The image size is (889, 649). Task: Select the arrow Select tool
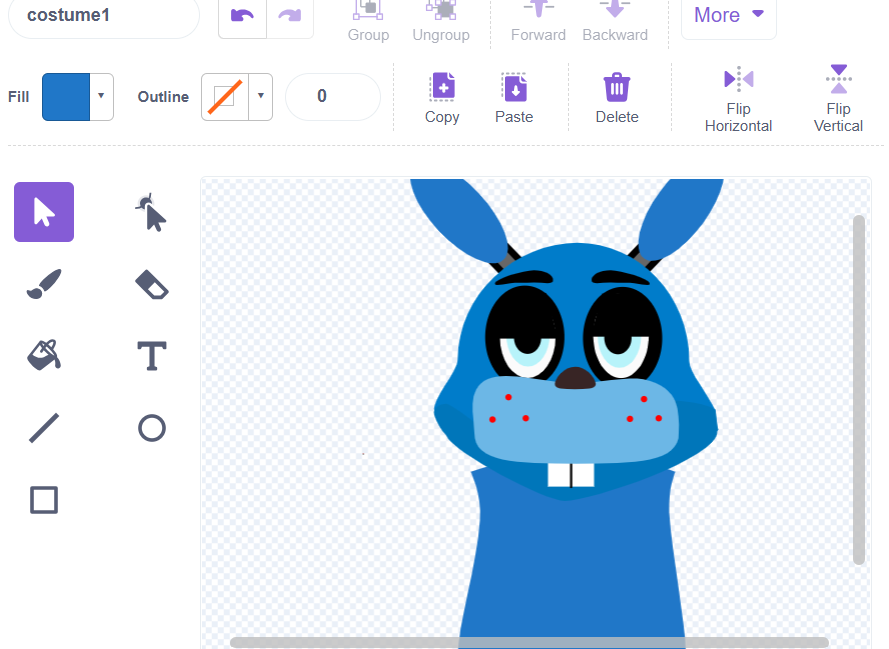coord(44,212)
